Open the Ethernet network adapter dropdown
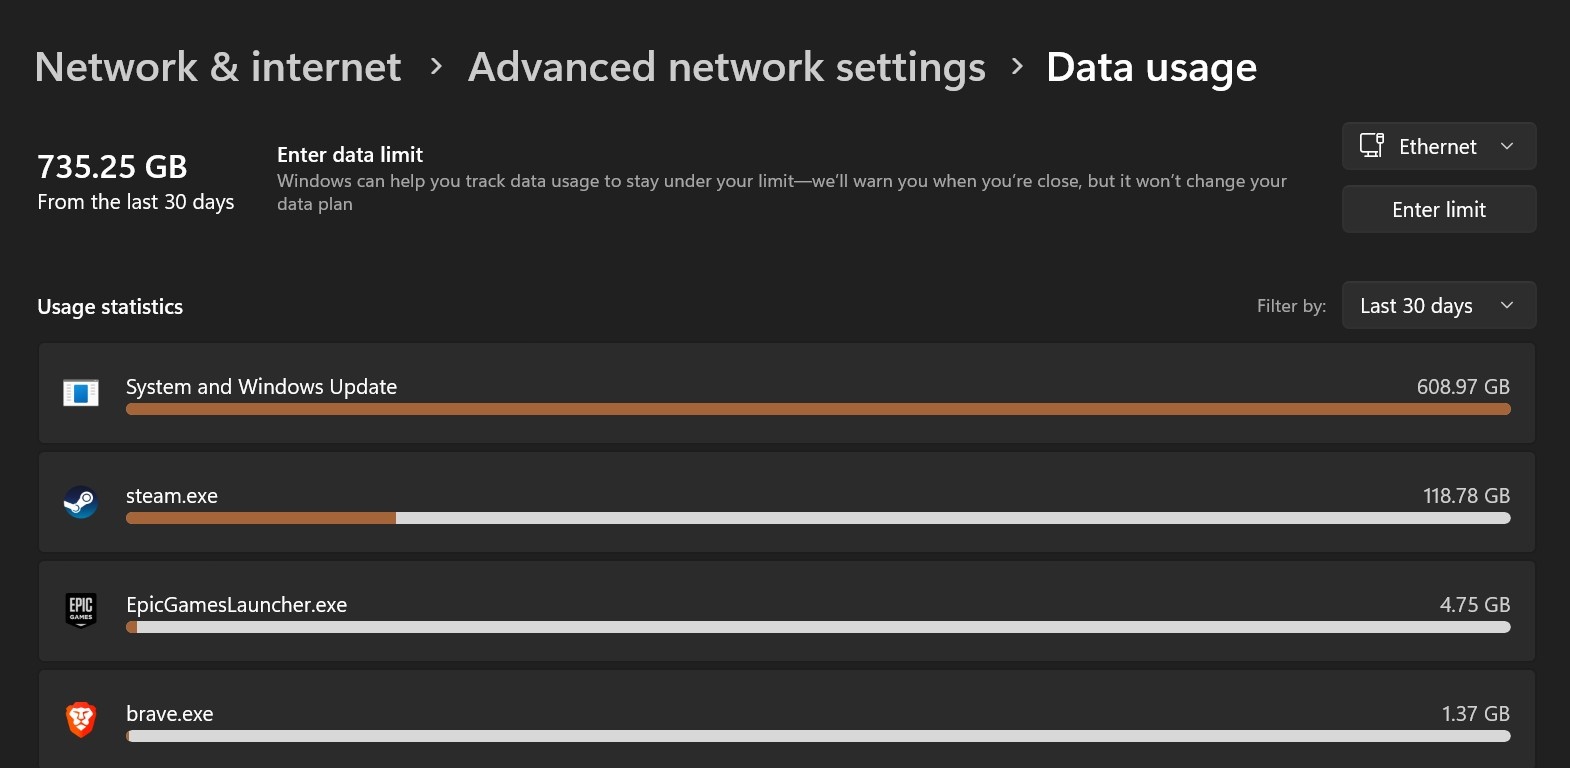This screenshot has height=768, width=1570. (x=1438, y=147)
